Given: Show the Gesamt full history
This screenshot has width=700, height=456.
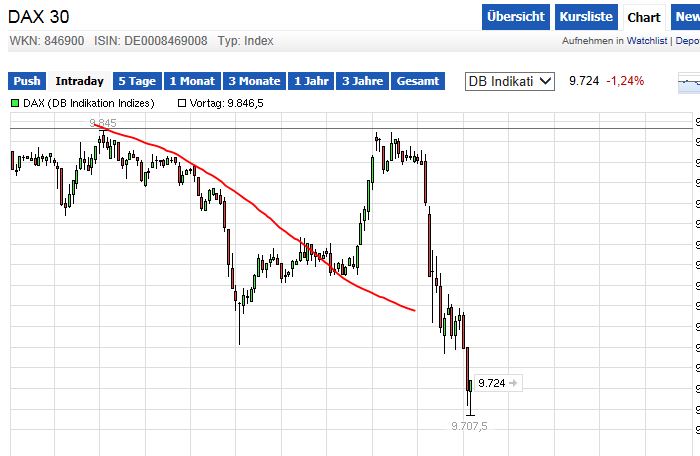Looking at the screenshot, I should 417,81.
